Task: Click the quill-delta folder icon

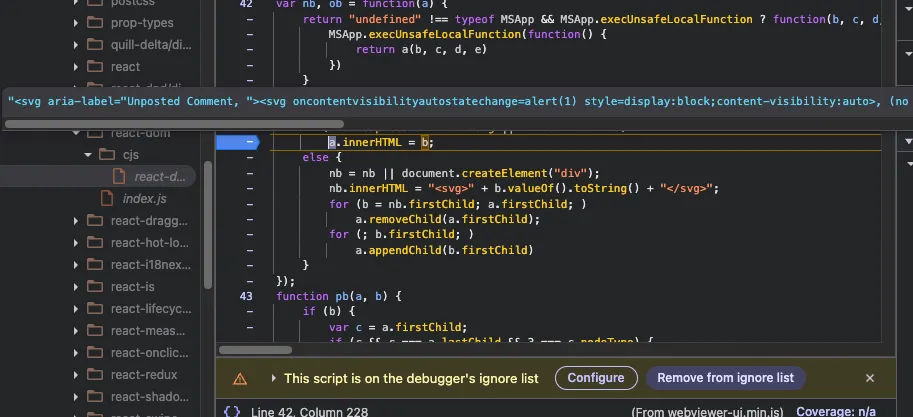Action: [x=94, y=43]
